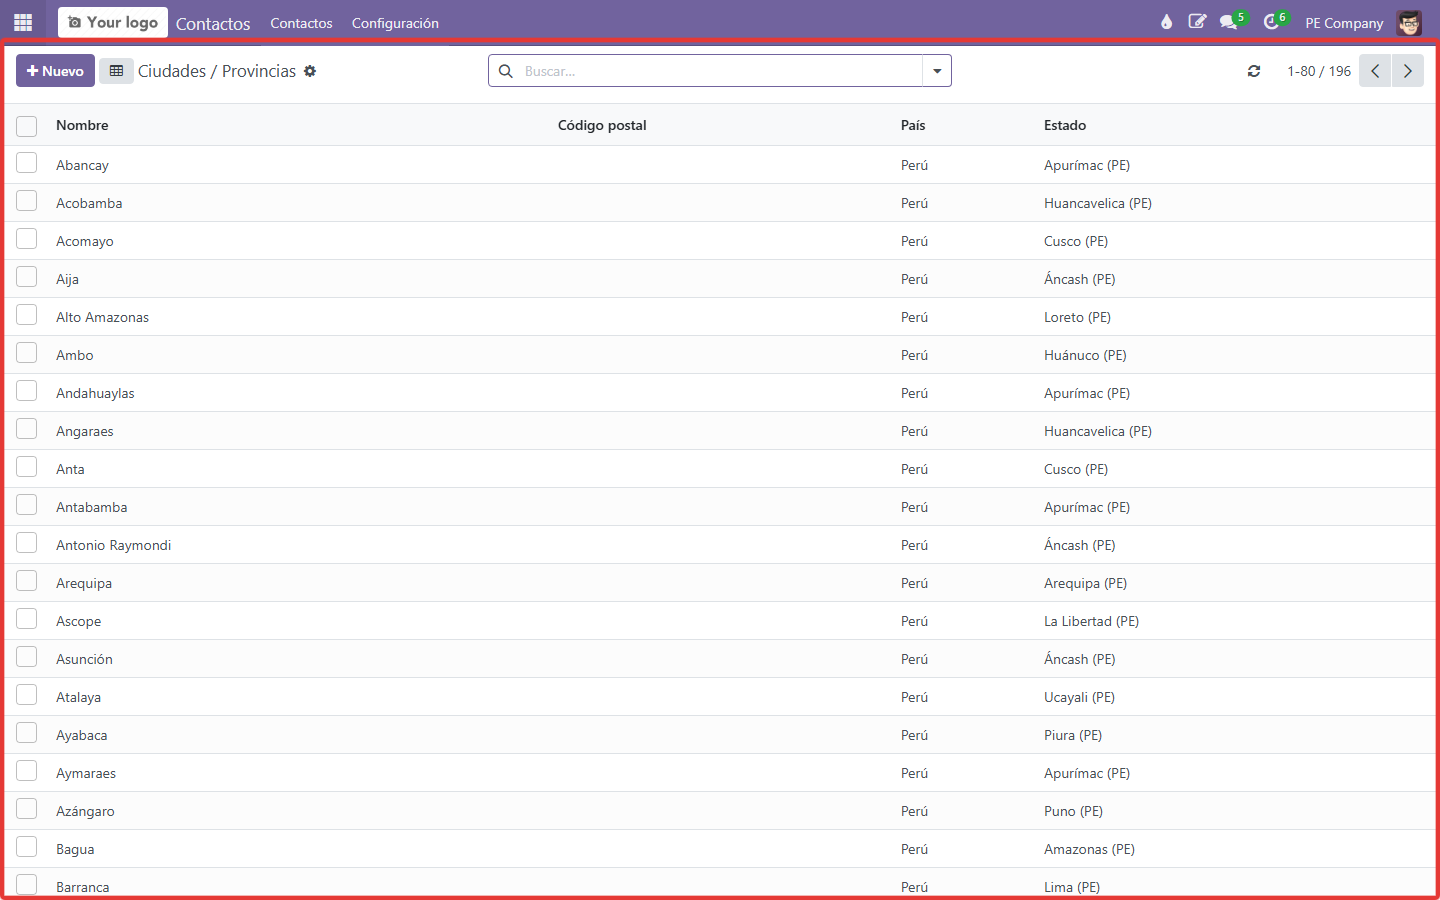This screenshot has height=900, width=1440.
Task: Go to next page of records
Action: coord(1408,71)
